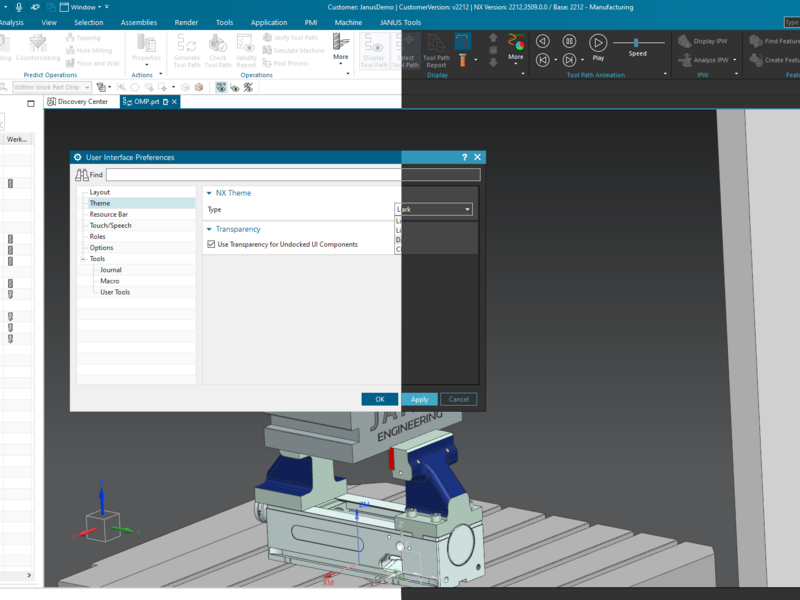Pick the Floor and Wall operation
The width and height of the screenshot is (800, 600).
[92, 63]
